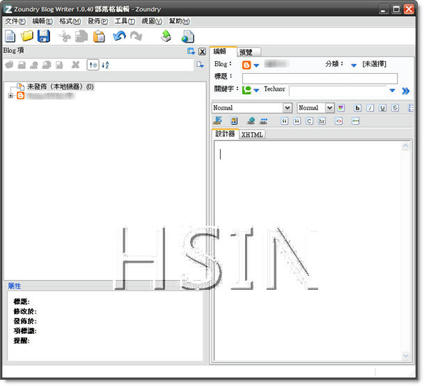
Task: Click the gray redo arrow
Action: pos(136,36)
